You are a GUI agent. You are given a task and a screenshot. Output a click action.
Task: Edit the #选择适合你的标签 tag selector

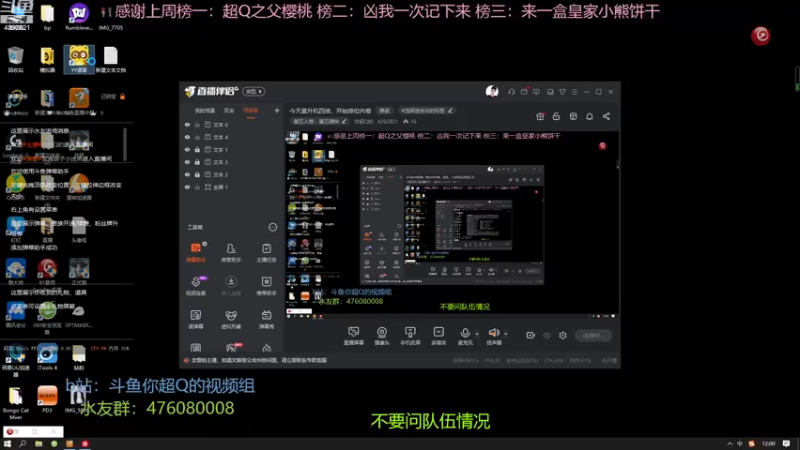coord(427,110)
